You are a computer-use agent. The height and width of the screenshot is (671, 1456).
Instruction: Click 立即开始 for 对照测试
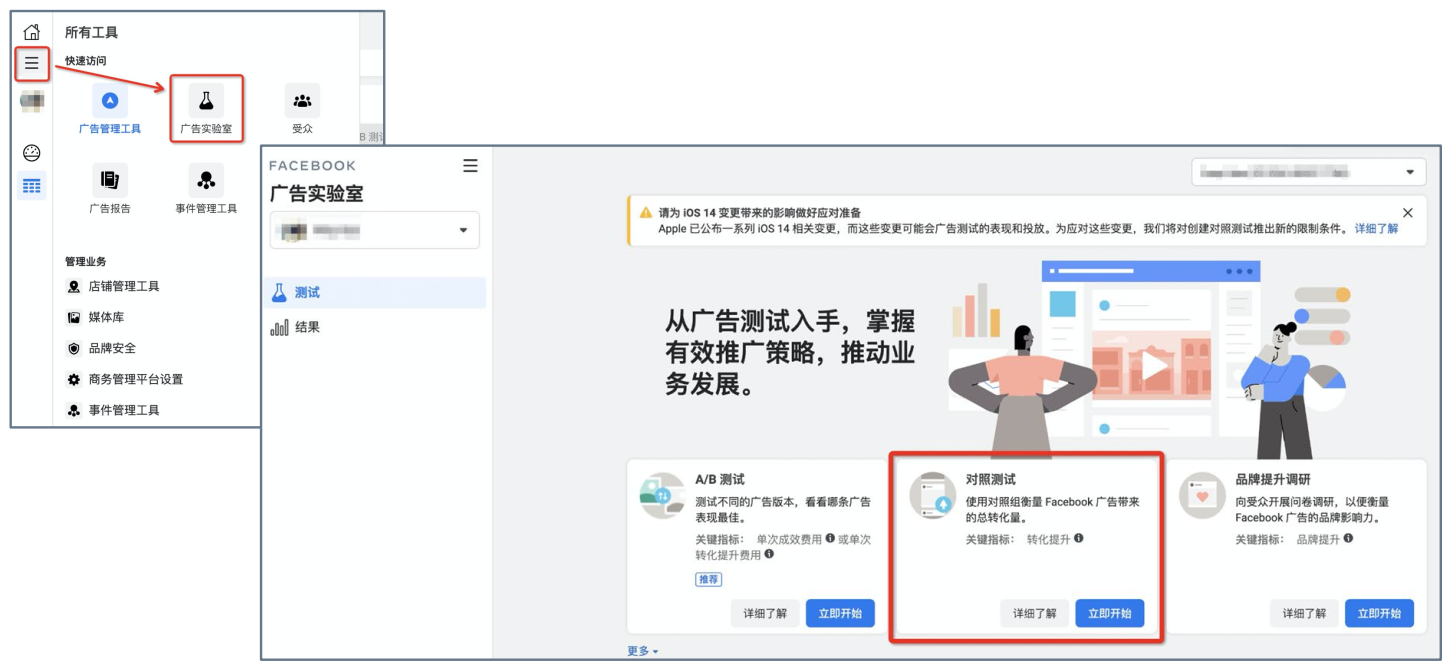[x=1110, y=614]
